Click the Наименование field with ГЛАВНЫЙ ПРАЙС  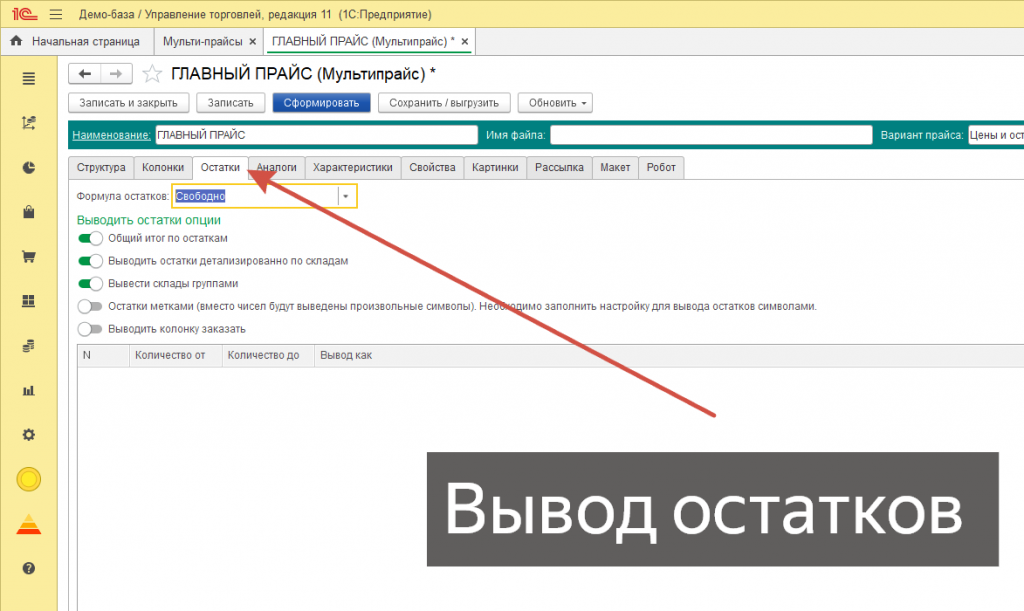tap(317, 135)
